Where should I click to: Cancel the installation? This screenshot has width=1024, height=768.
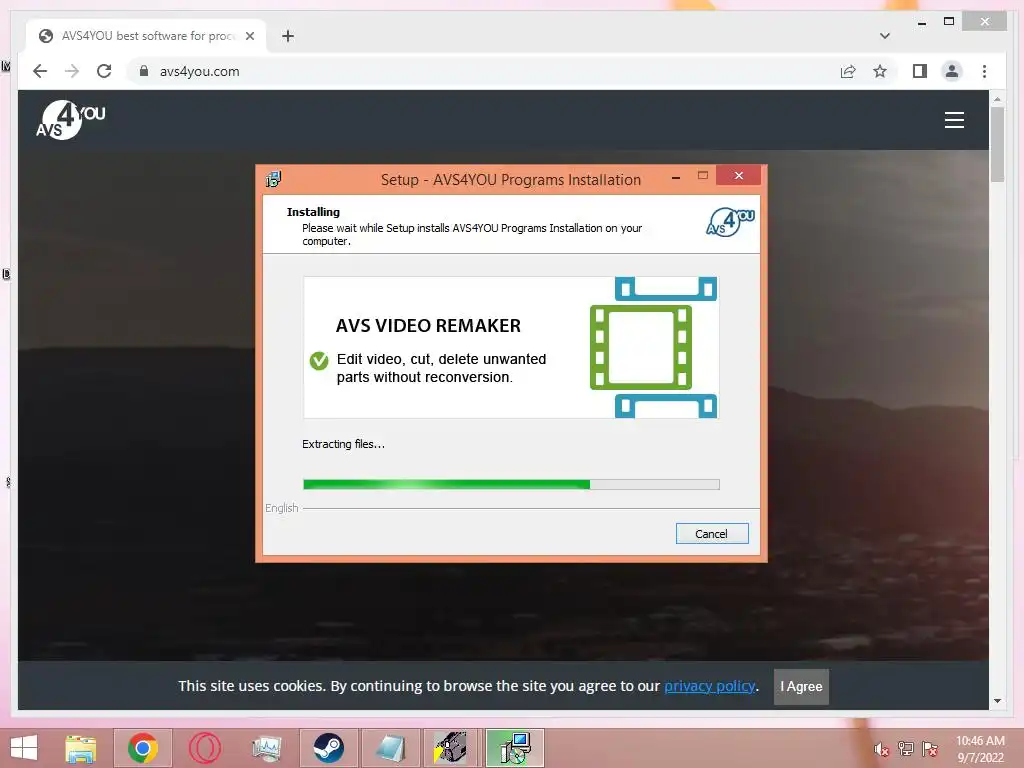point(712,534)
